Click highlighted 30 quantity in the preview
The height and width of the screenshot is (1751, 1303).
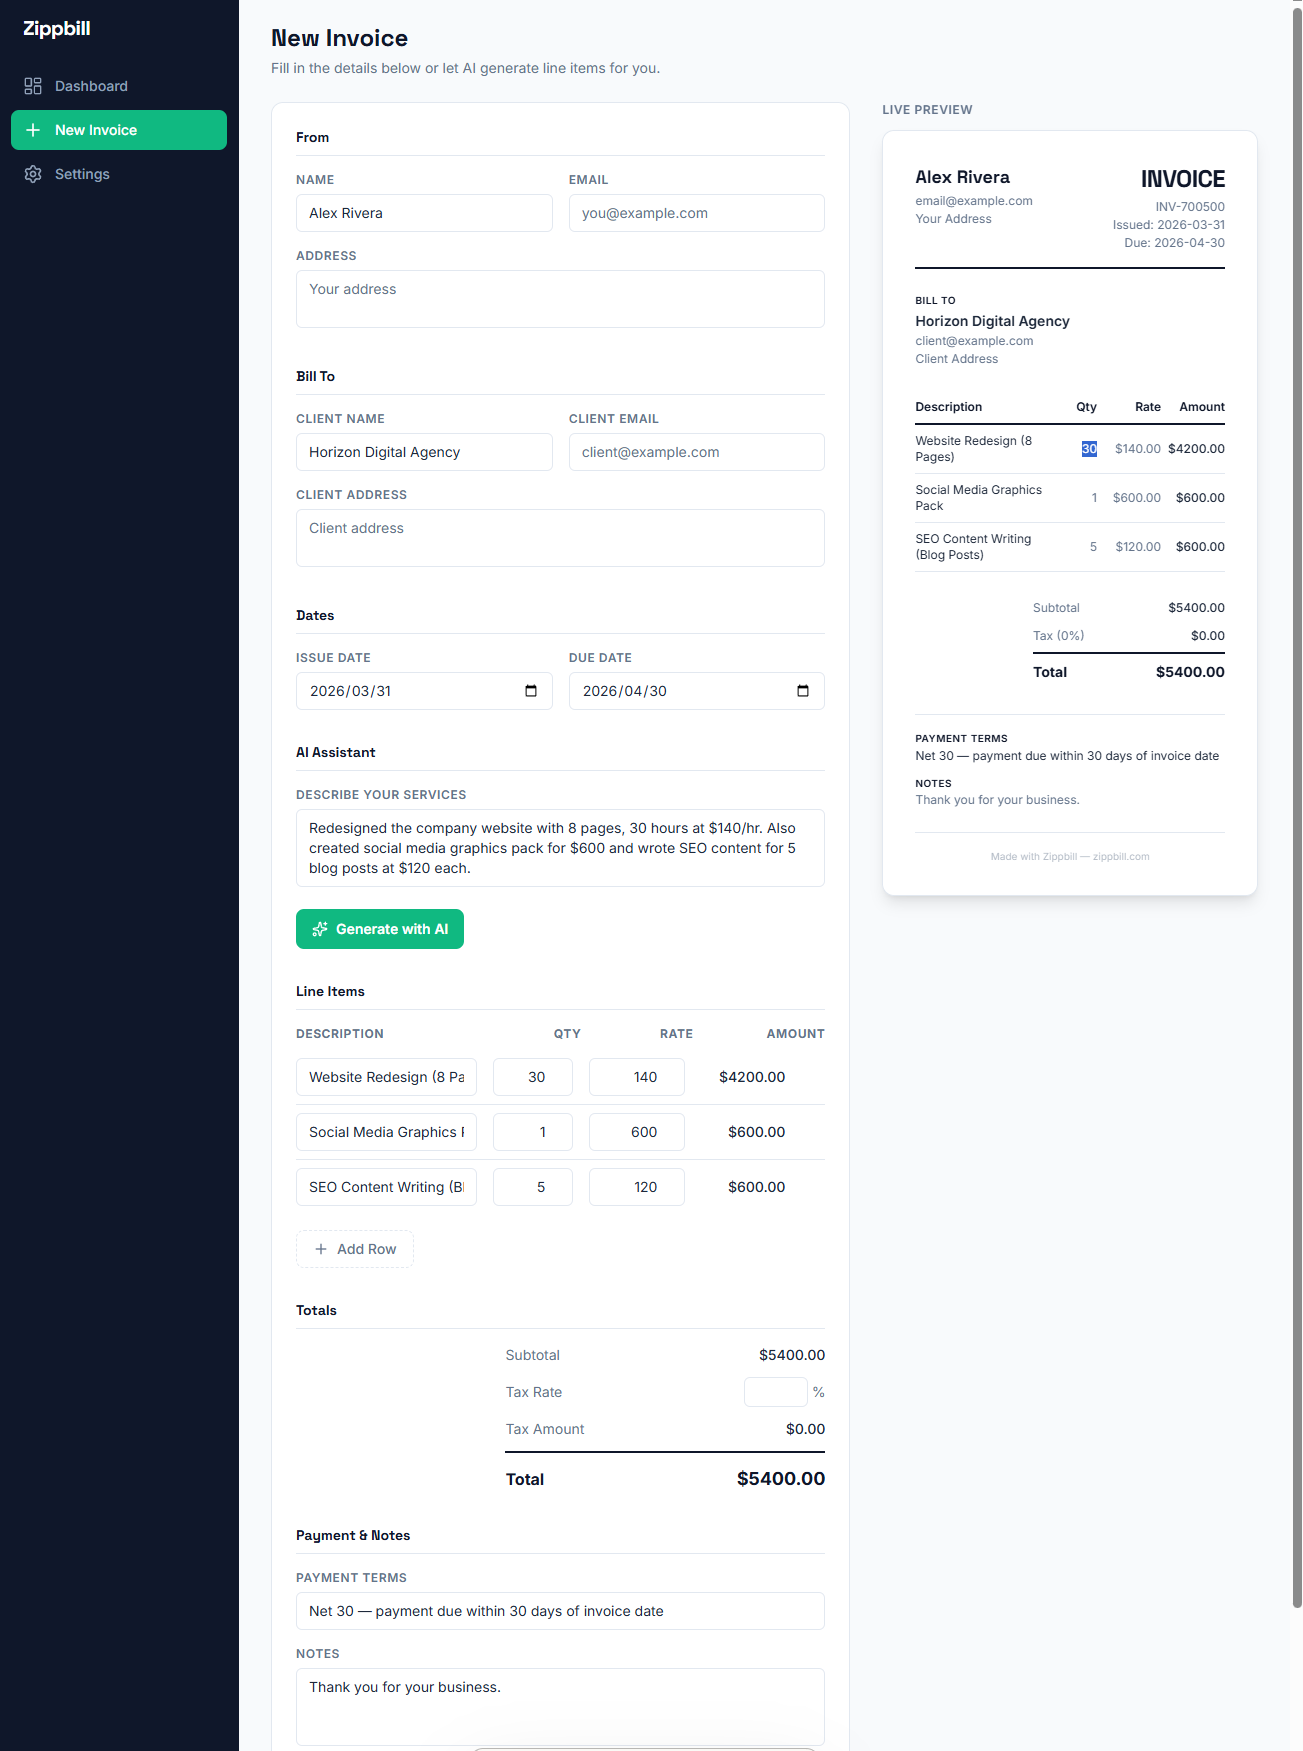click(1089, 449)
